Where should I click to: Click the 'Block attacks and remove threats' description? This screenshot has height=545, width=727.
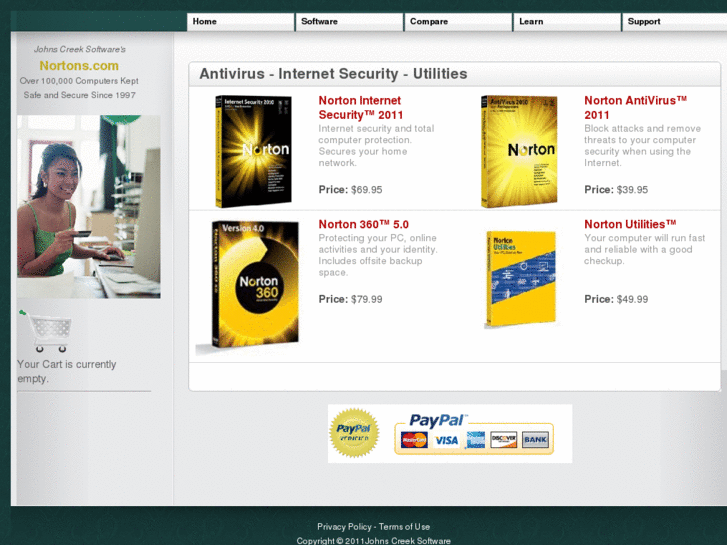[642, 146]
